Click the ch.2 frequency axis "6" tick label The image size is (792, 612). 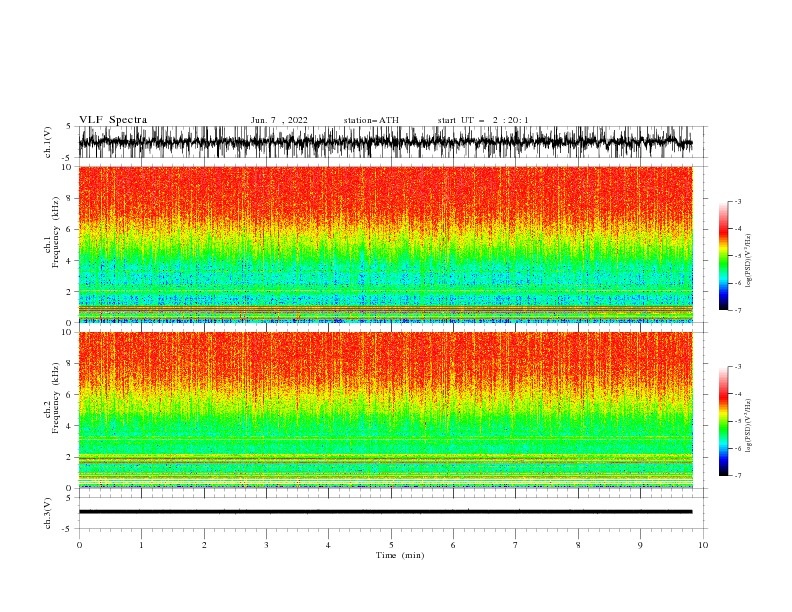coord(69,395)
